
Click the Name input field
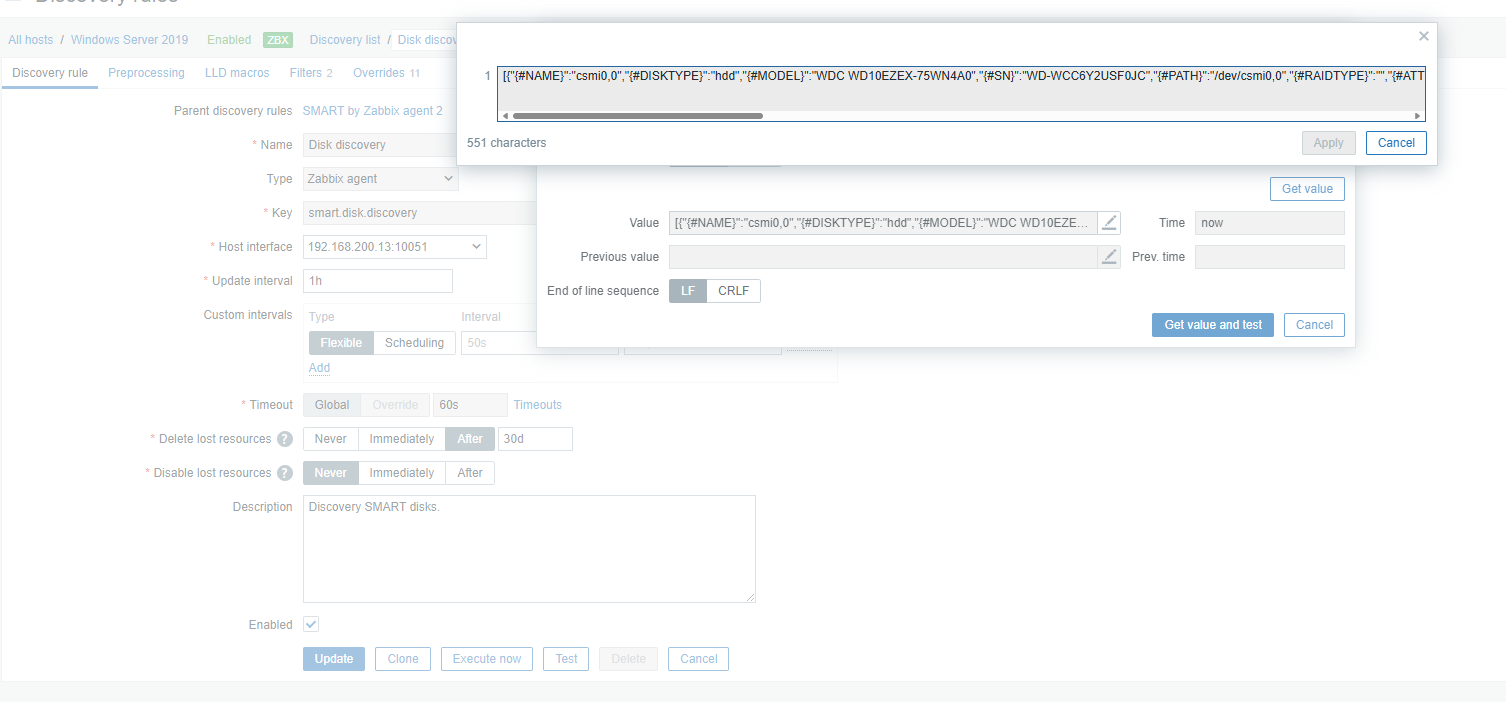point(379,145)
